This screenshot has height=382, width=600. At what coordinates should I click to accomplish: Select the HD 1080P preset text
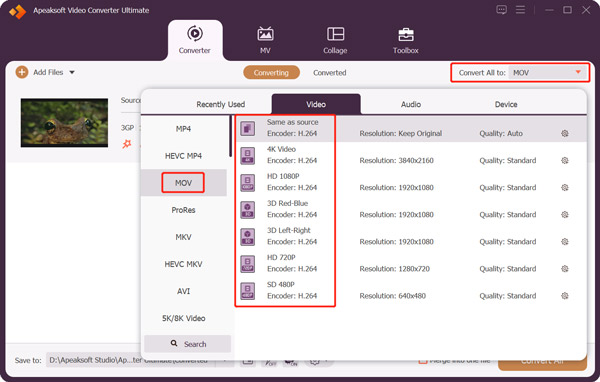pos(283,176)
